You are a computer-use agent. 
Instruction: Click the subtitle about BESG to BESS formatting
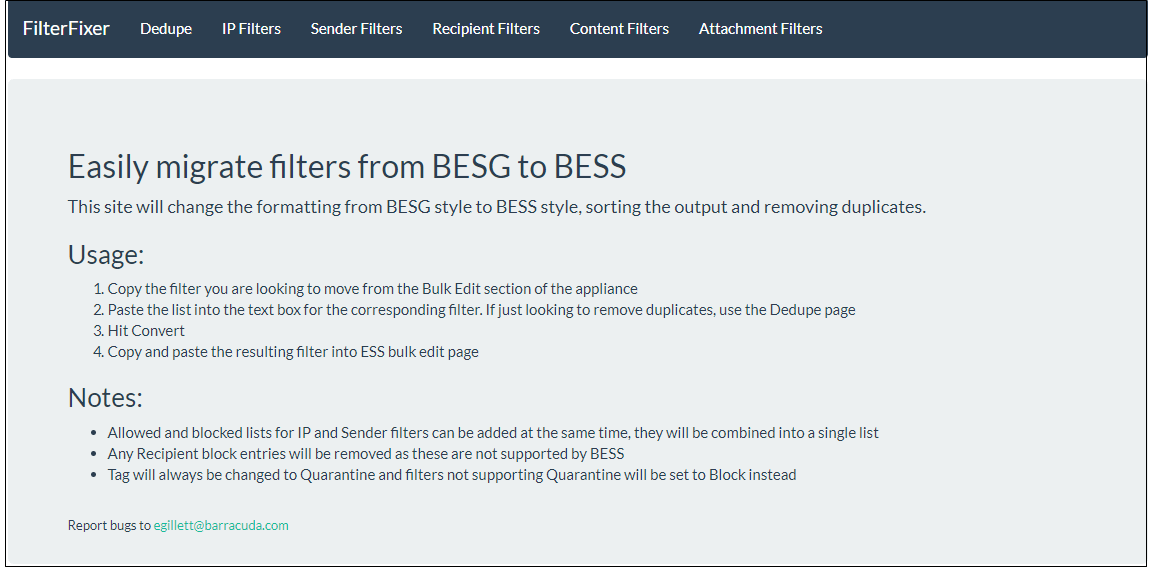point(497,207)
